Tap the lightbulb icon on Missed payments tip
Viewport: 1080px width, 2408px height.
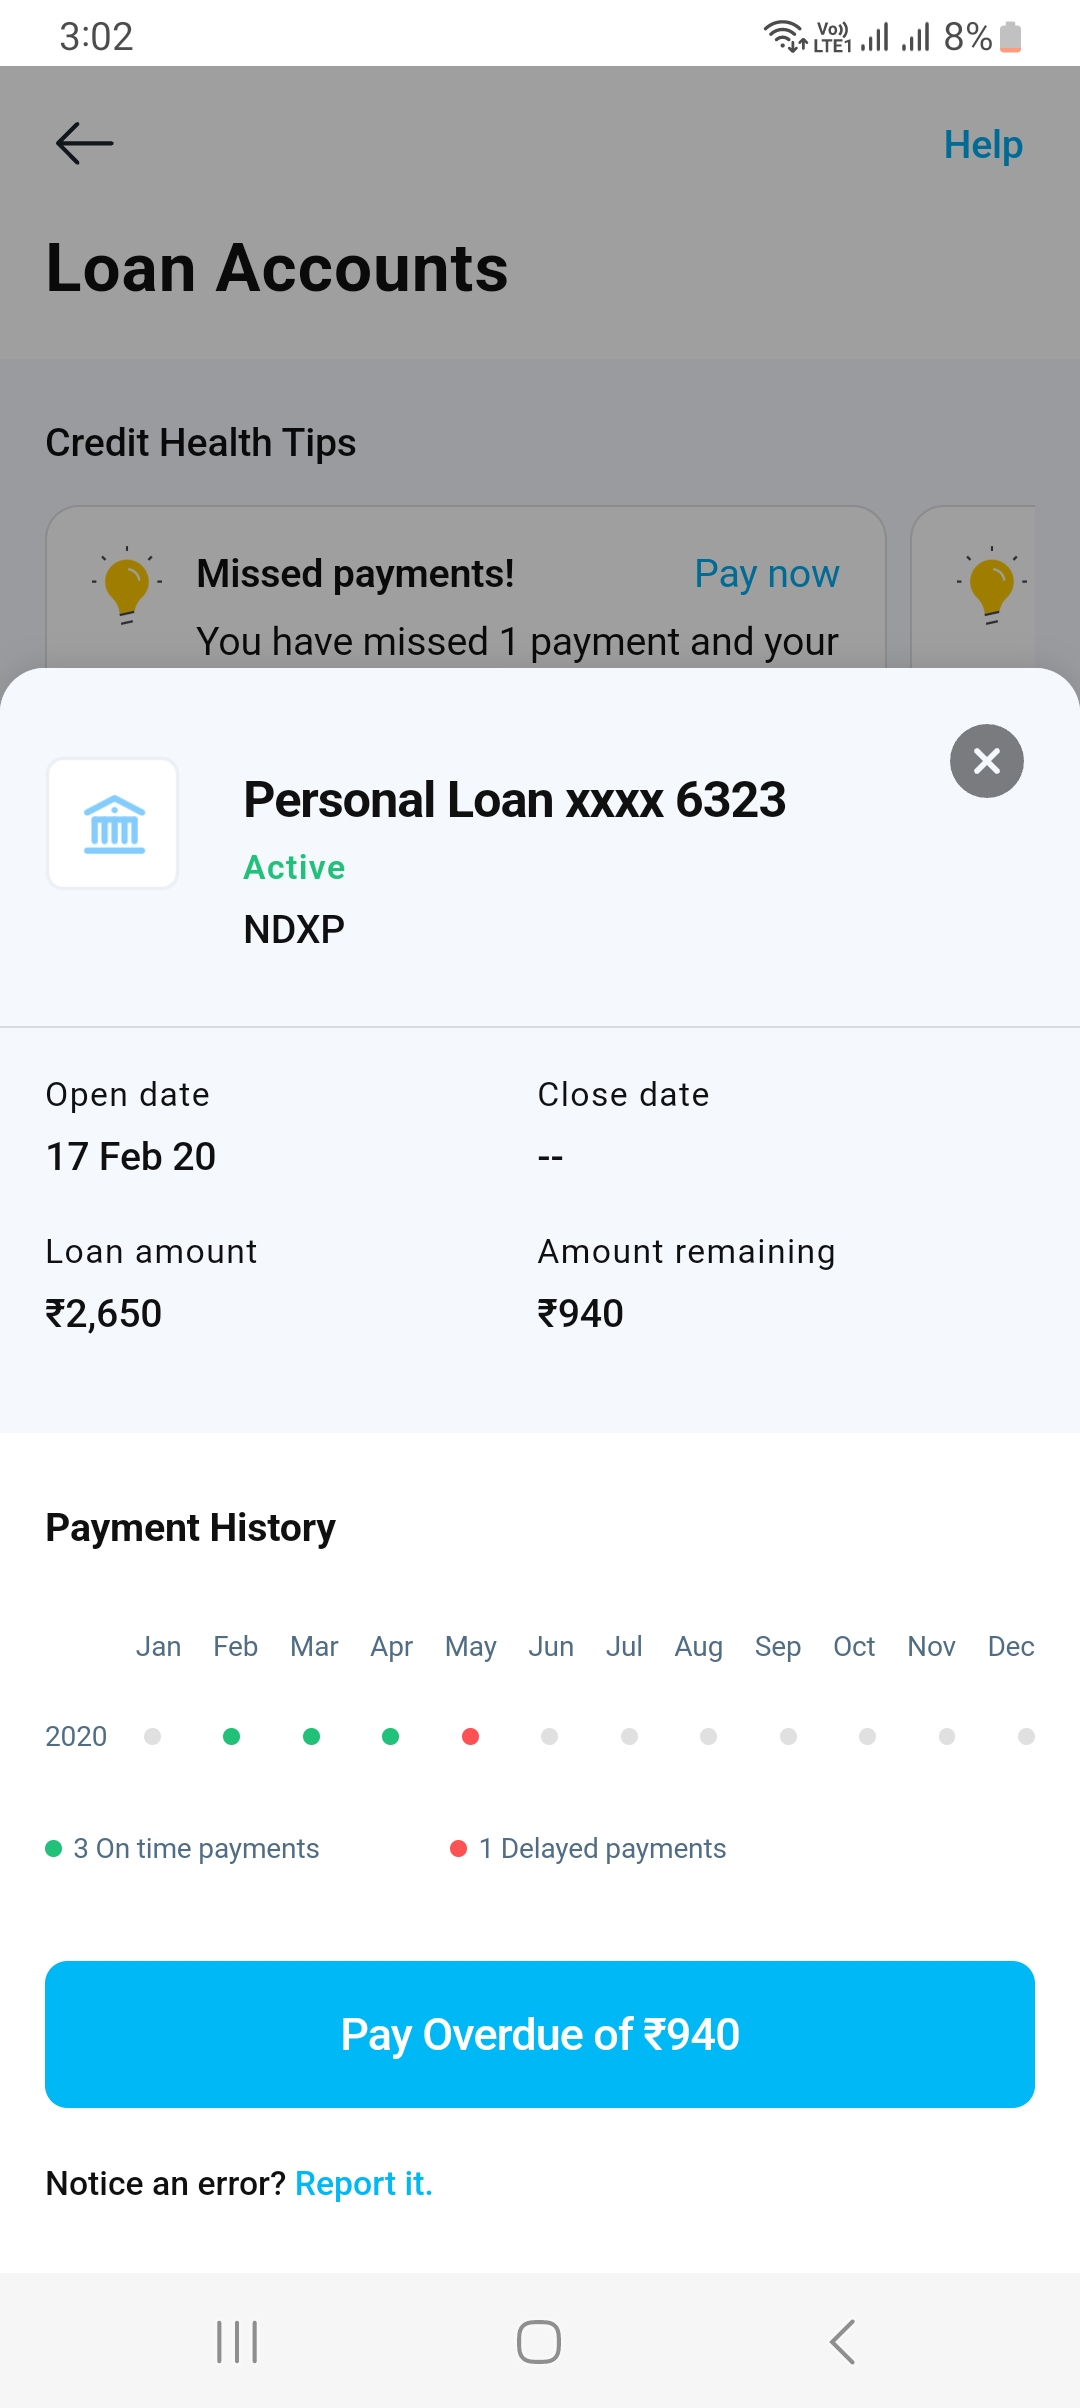point(127,585)
